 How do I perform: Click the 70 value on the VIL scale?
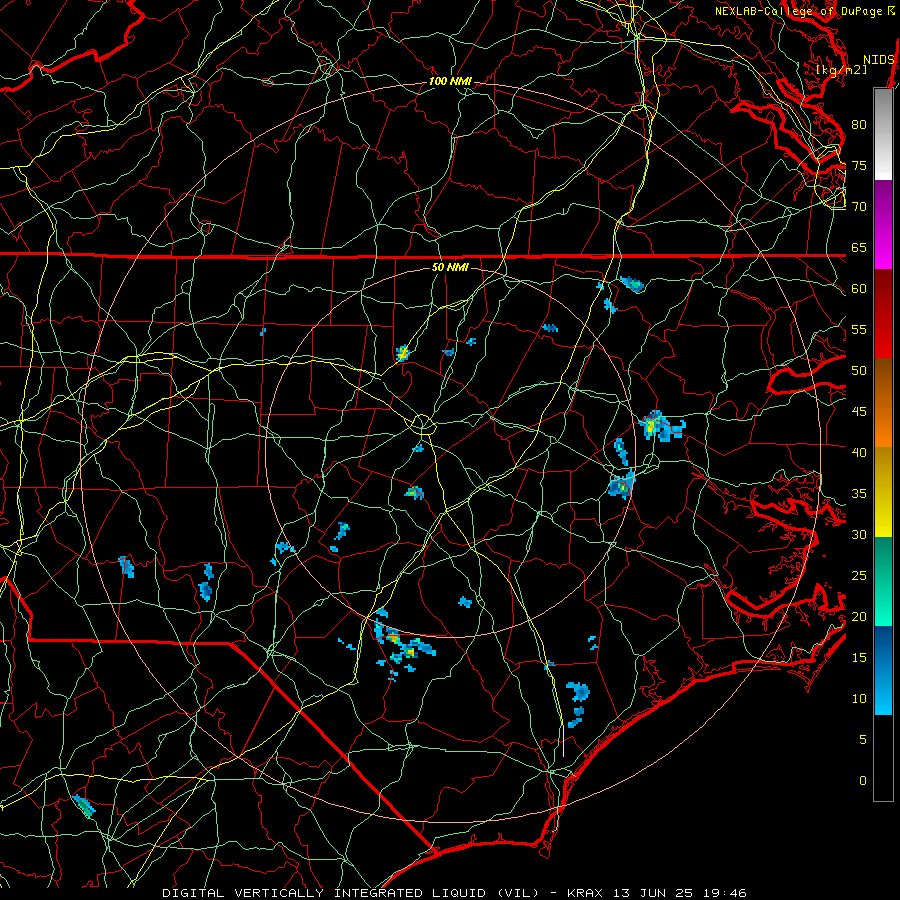click(x=859, y=207)
